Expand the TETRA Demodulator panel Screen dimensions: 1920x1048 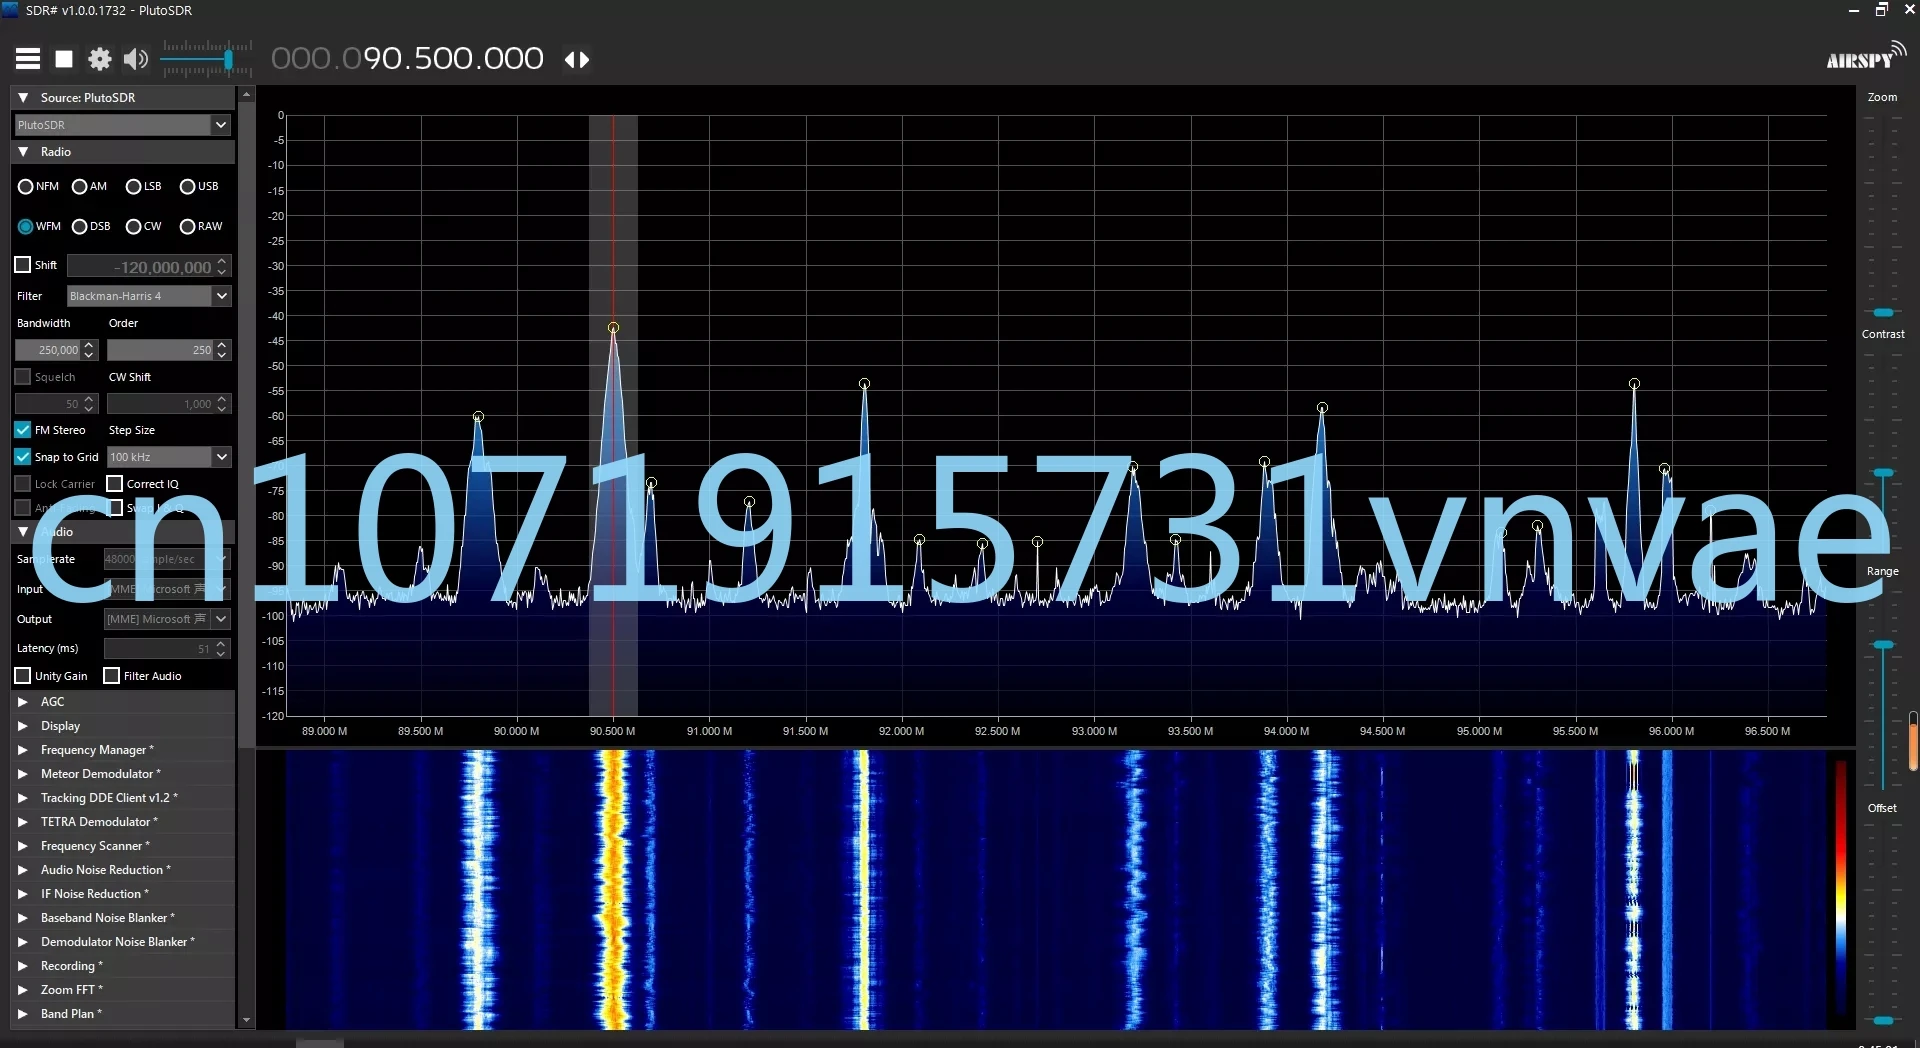23,822
